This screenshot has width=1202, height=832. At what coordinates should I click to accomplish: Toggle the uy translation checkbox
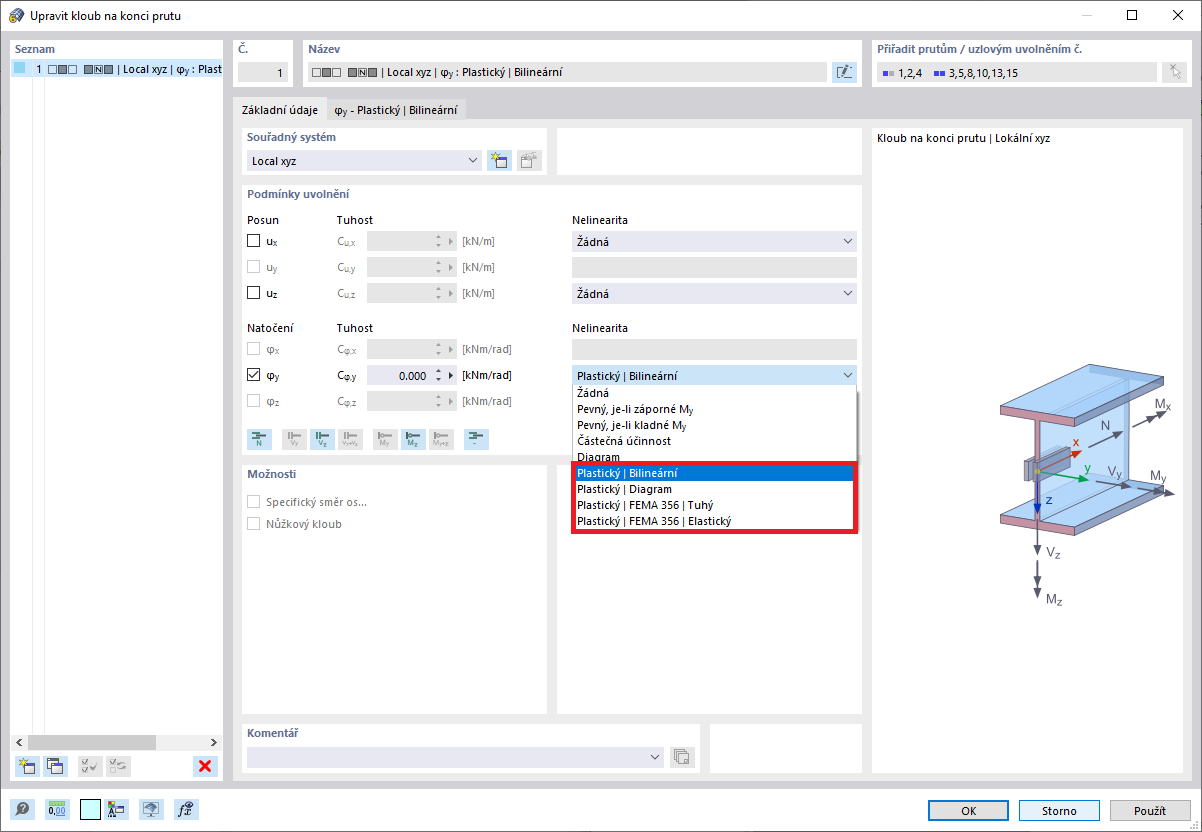254,267
